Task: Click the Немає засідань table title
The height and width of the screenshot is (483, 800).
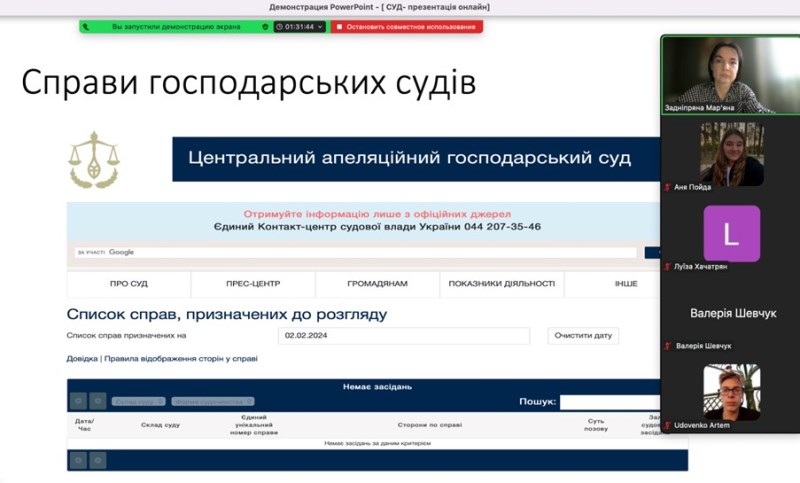Action: pos(377,387)
